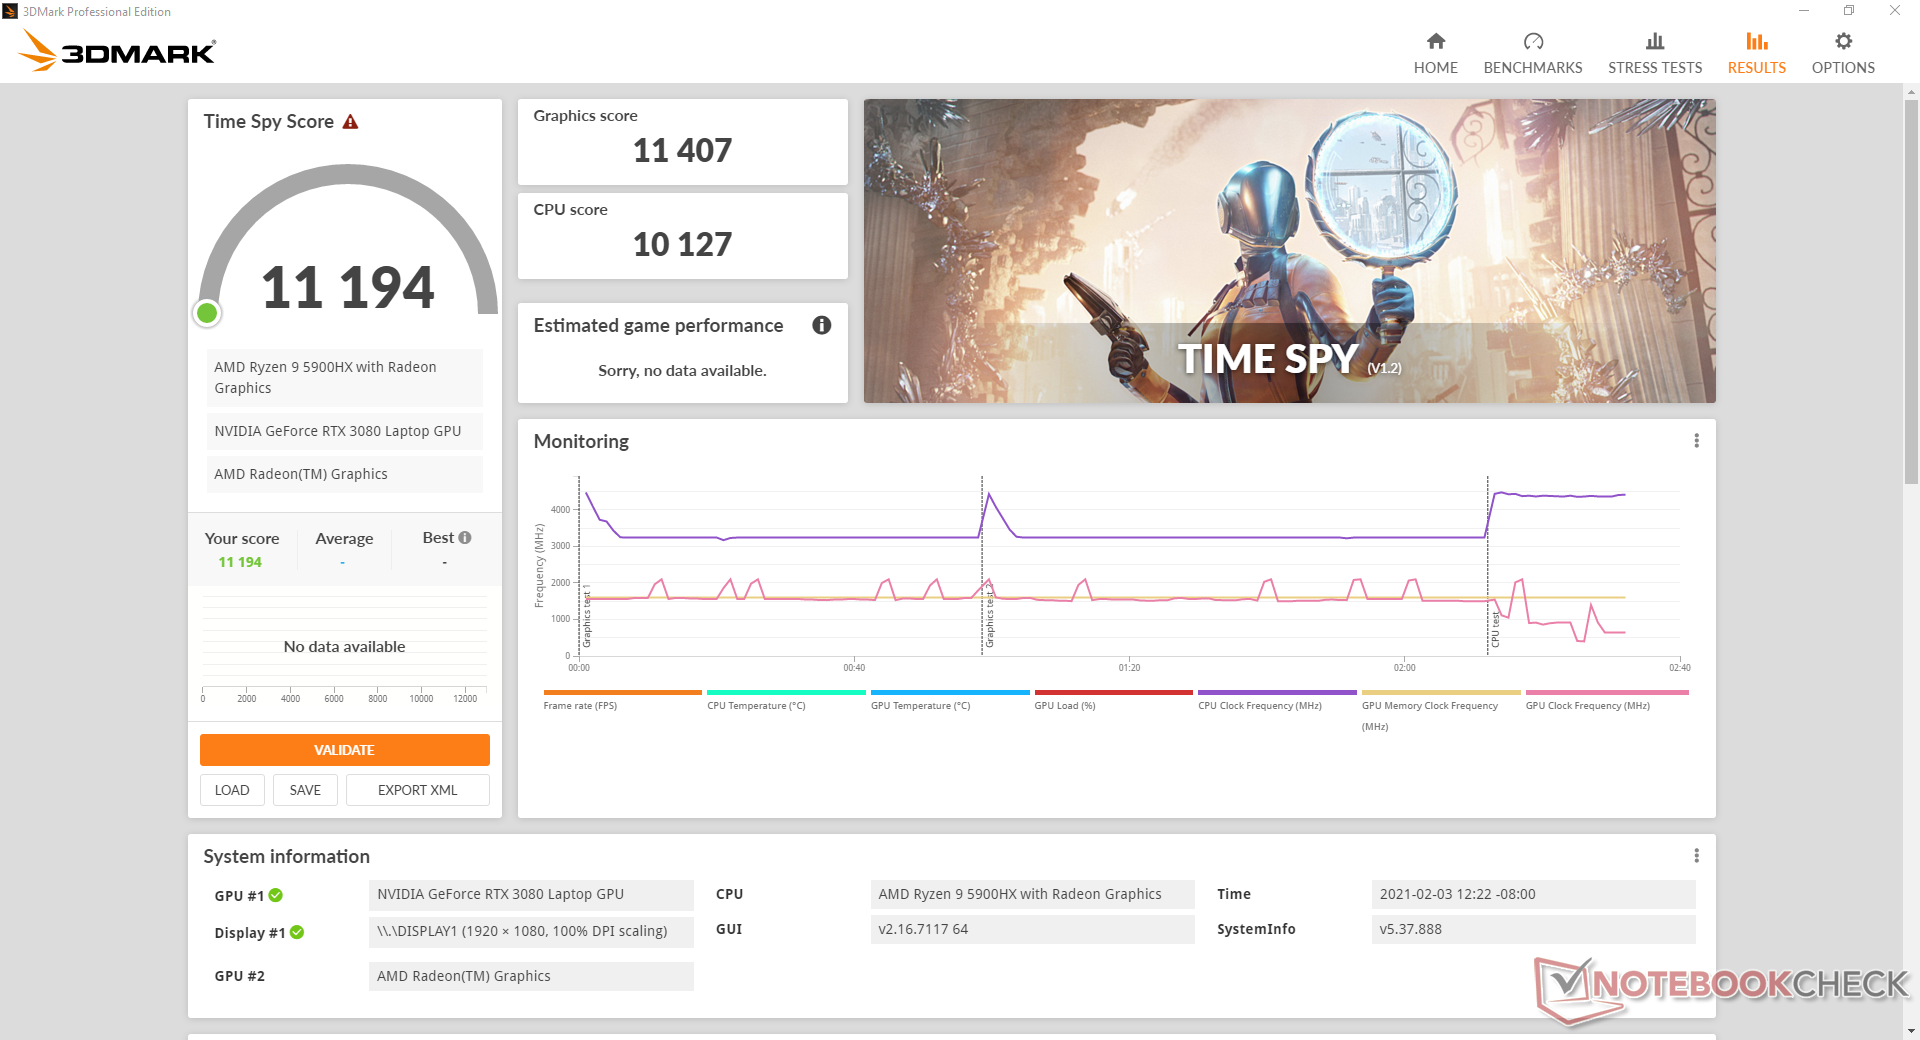Click the Time Spy Score warning icon
Screen dimensions: 1920x1040
tap(350, 122)
